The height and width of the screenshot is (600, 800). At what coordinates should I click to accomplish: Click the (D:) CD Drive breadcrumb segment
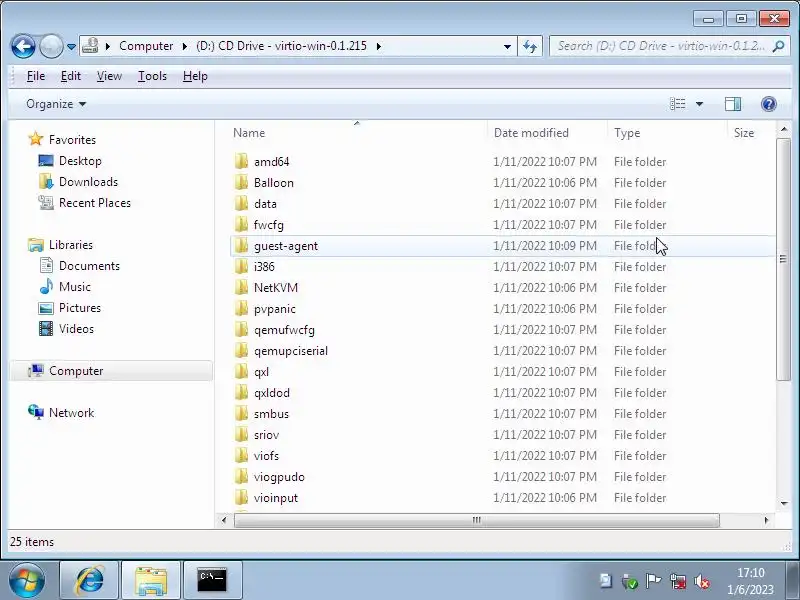coord(281,46)
